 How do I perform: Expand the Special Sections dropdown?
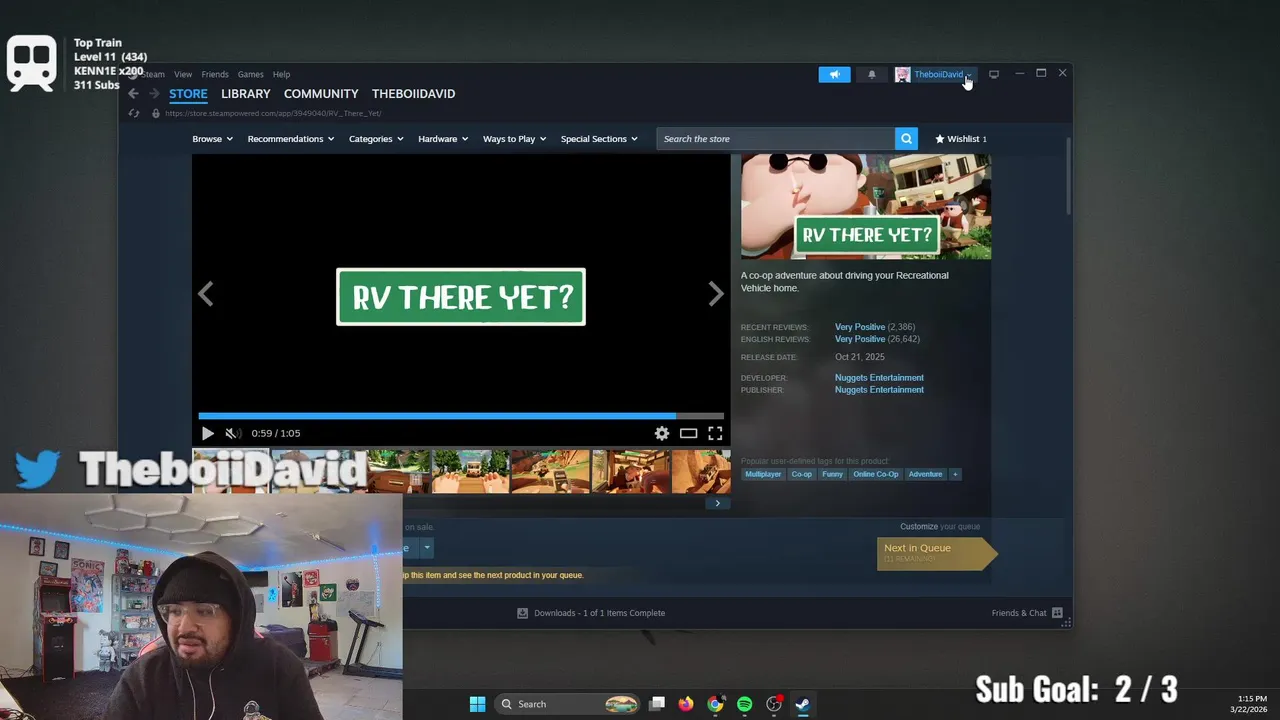click(599, 139)
